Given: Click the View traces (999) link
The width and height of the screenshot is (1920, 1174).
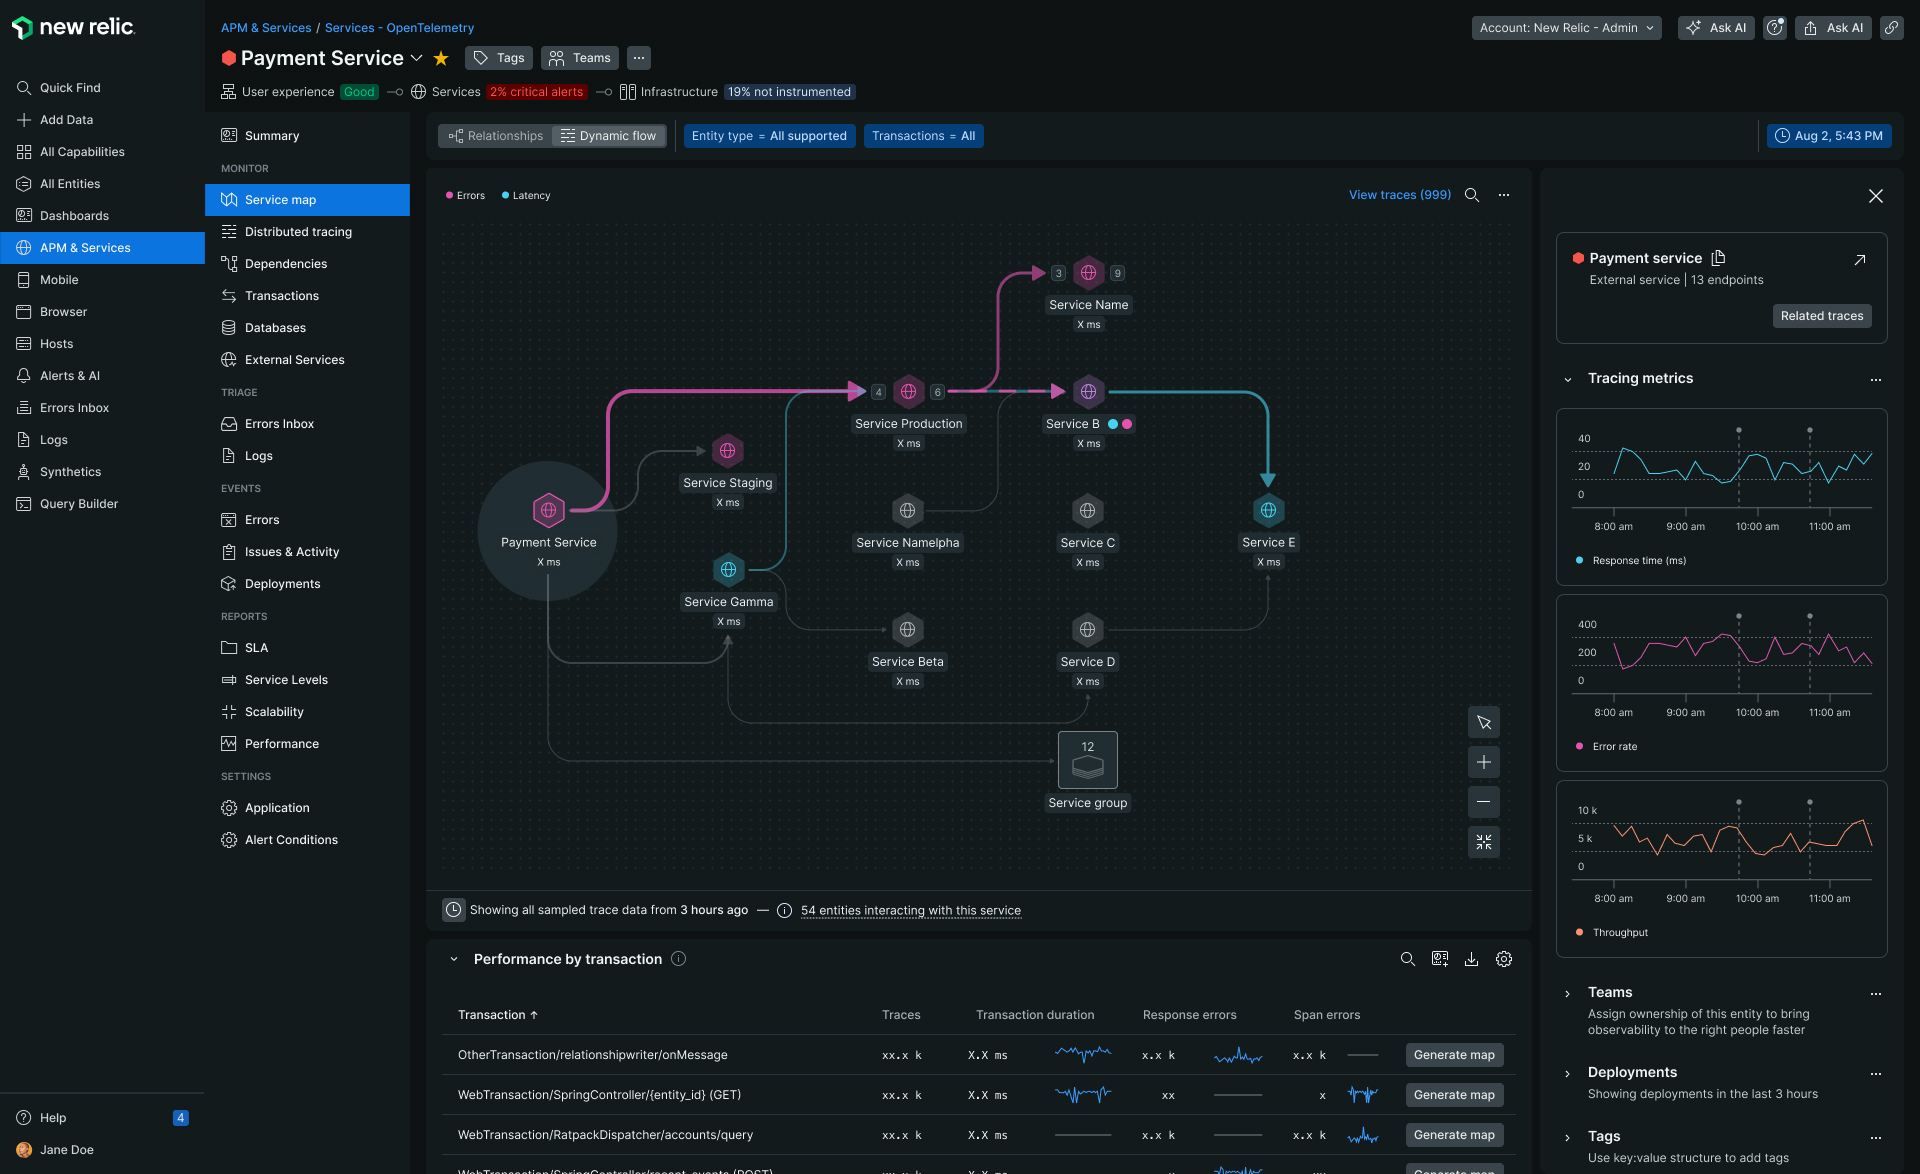Looking at the screenshot, I should point(1400,195).
